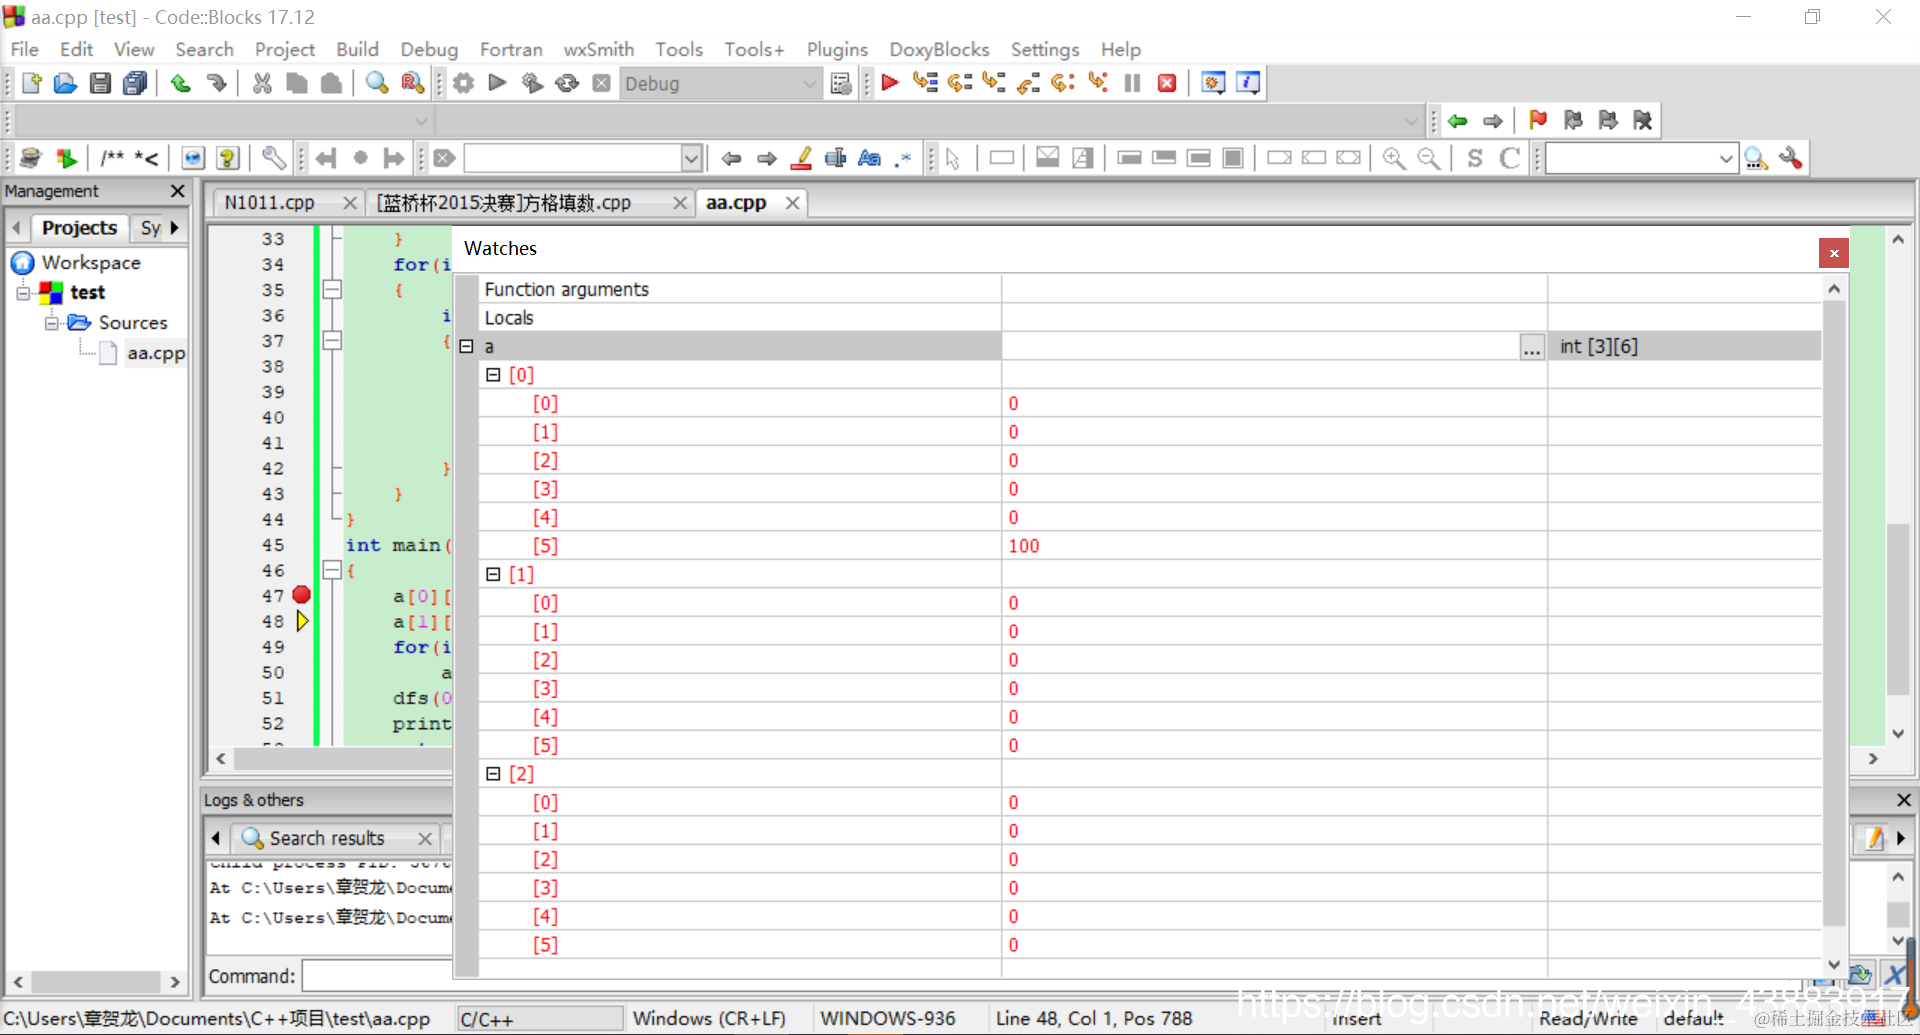Open the Debug menu
This screenshot has width=1920, height=1035.
click(x=429, y=49)
